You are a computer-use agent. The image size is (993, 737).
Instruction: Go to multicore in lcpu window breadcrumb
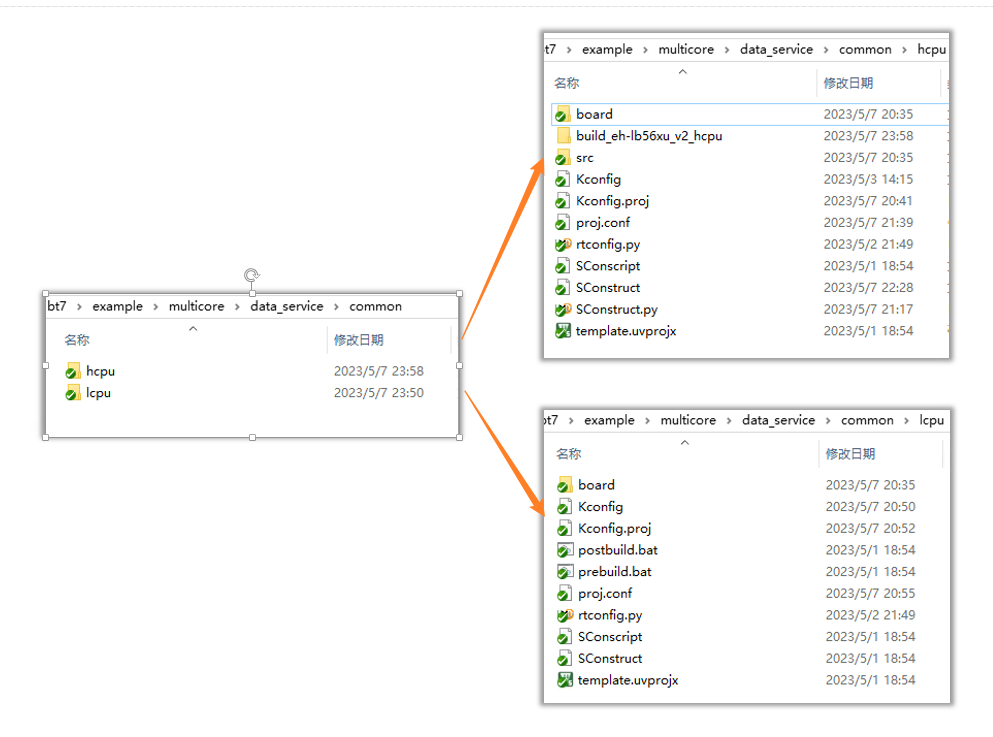(x=688, y=421)
